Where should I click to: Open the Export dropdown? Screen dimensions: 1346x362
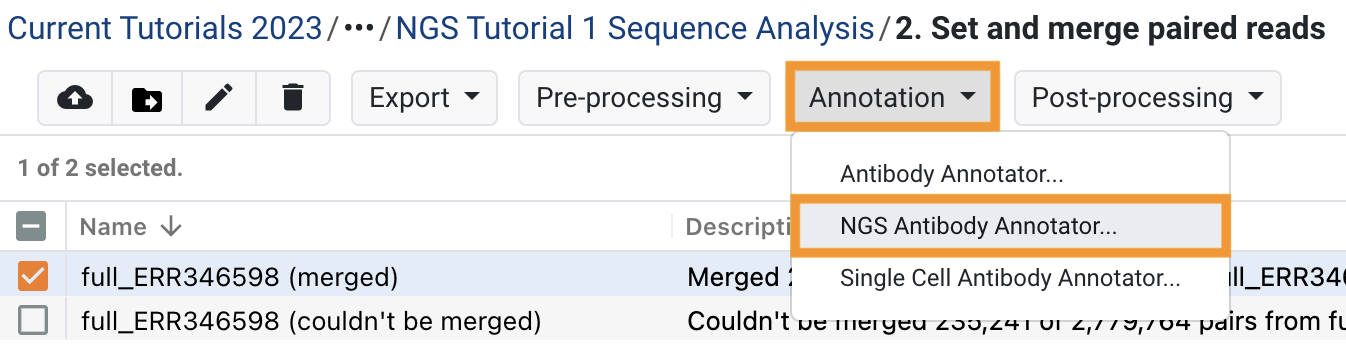[424, 97]
